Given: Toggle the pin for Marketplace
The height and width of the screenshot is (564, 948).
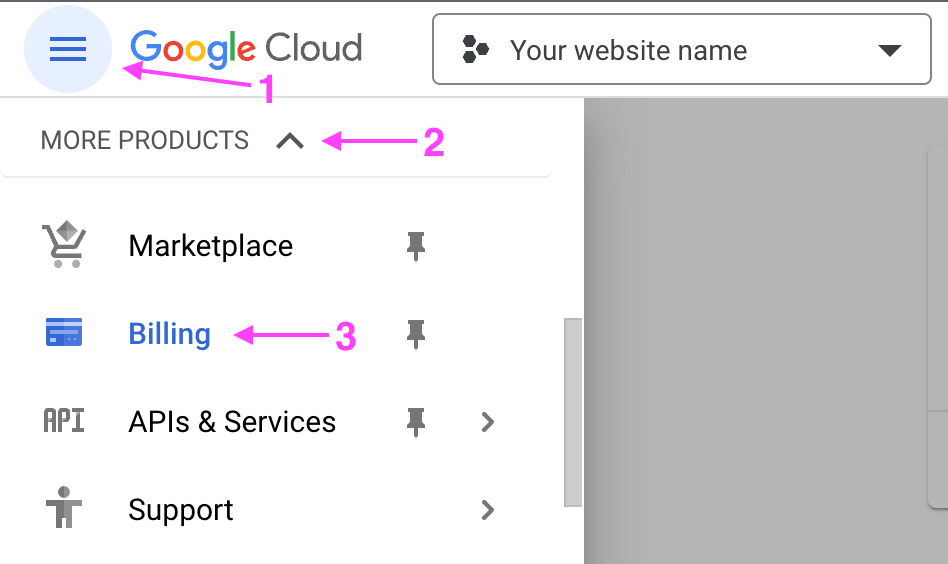Looking at the screenshot, I should tap(415, 246).
